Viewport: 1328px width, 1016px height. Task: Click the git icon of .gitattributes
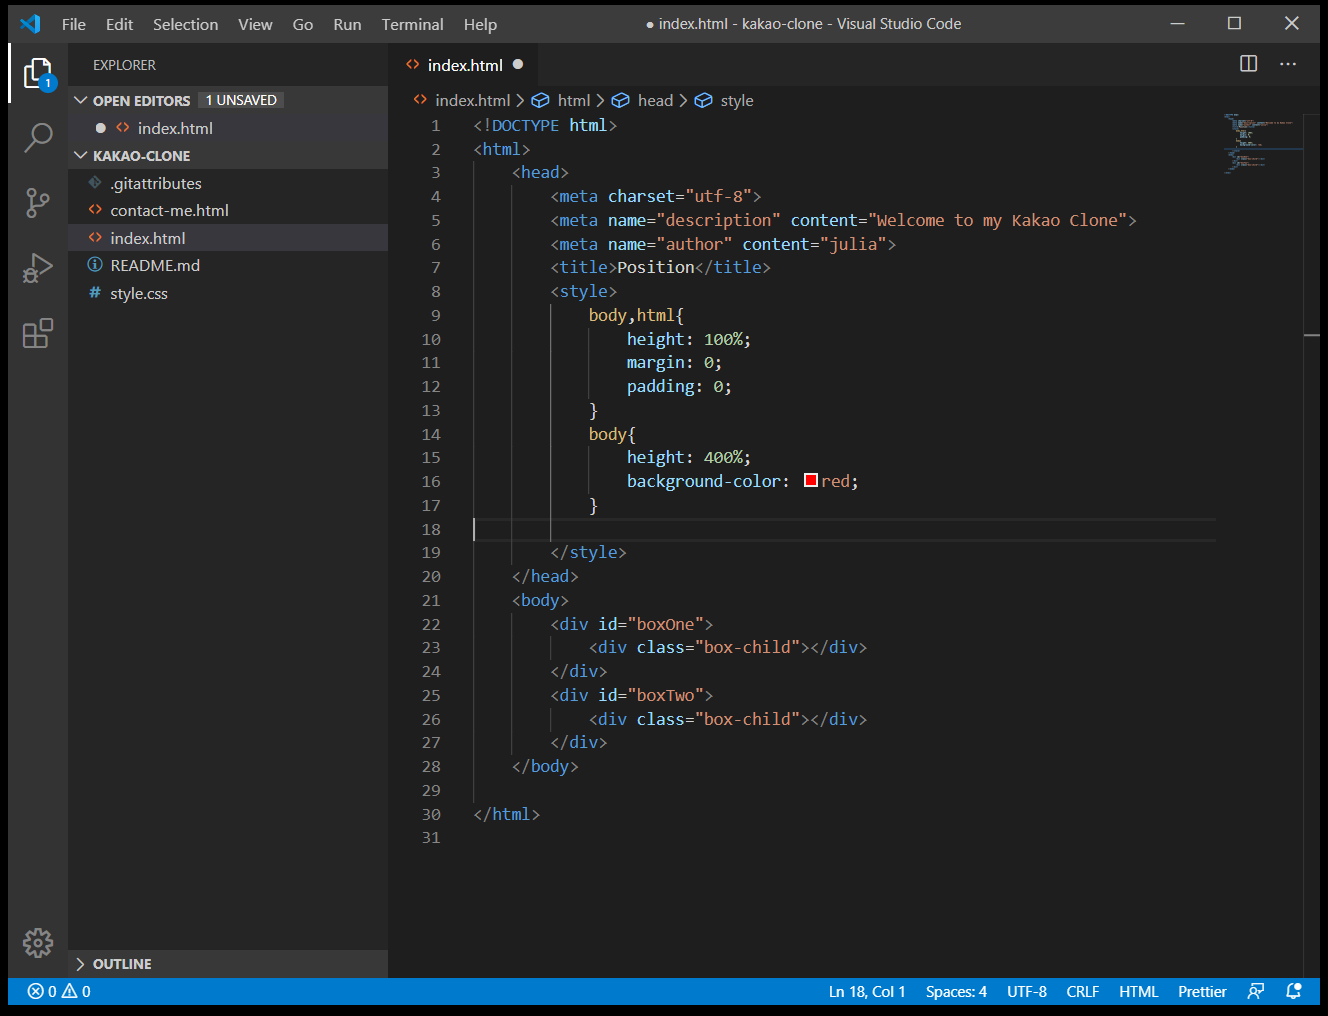point(95,183)
